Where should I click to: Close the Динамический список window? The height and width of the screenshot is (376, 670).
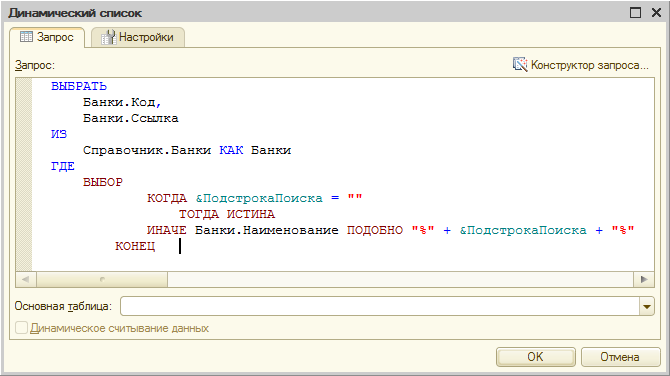(x=656, y=12)
